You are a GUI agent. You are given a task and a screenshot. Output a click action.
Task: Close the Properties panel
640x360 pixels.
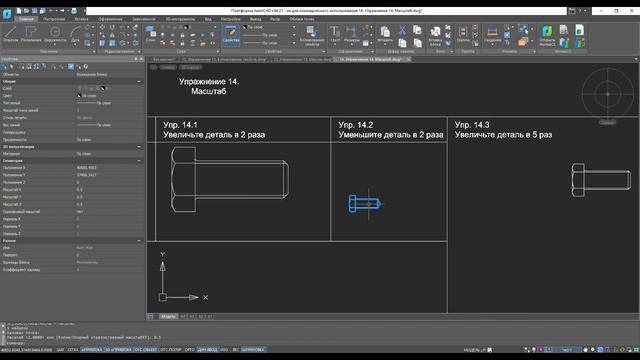tap(142, 59)
